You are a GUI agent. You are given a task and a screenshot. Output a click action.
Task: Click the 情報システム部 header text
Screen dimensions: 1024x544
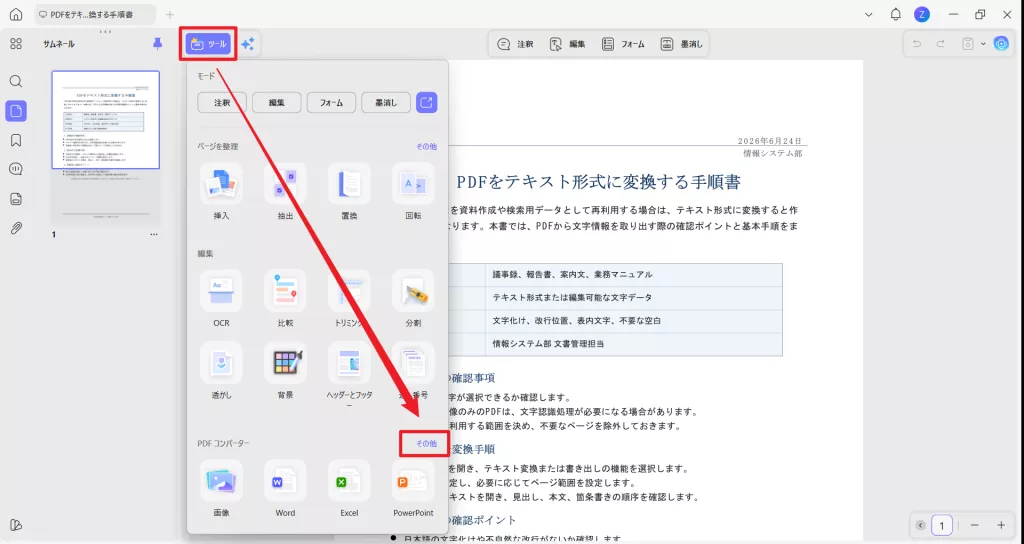(773, 153)
